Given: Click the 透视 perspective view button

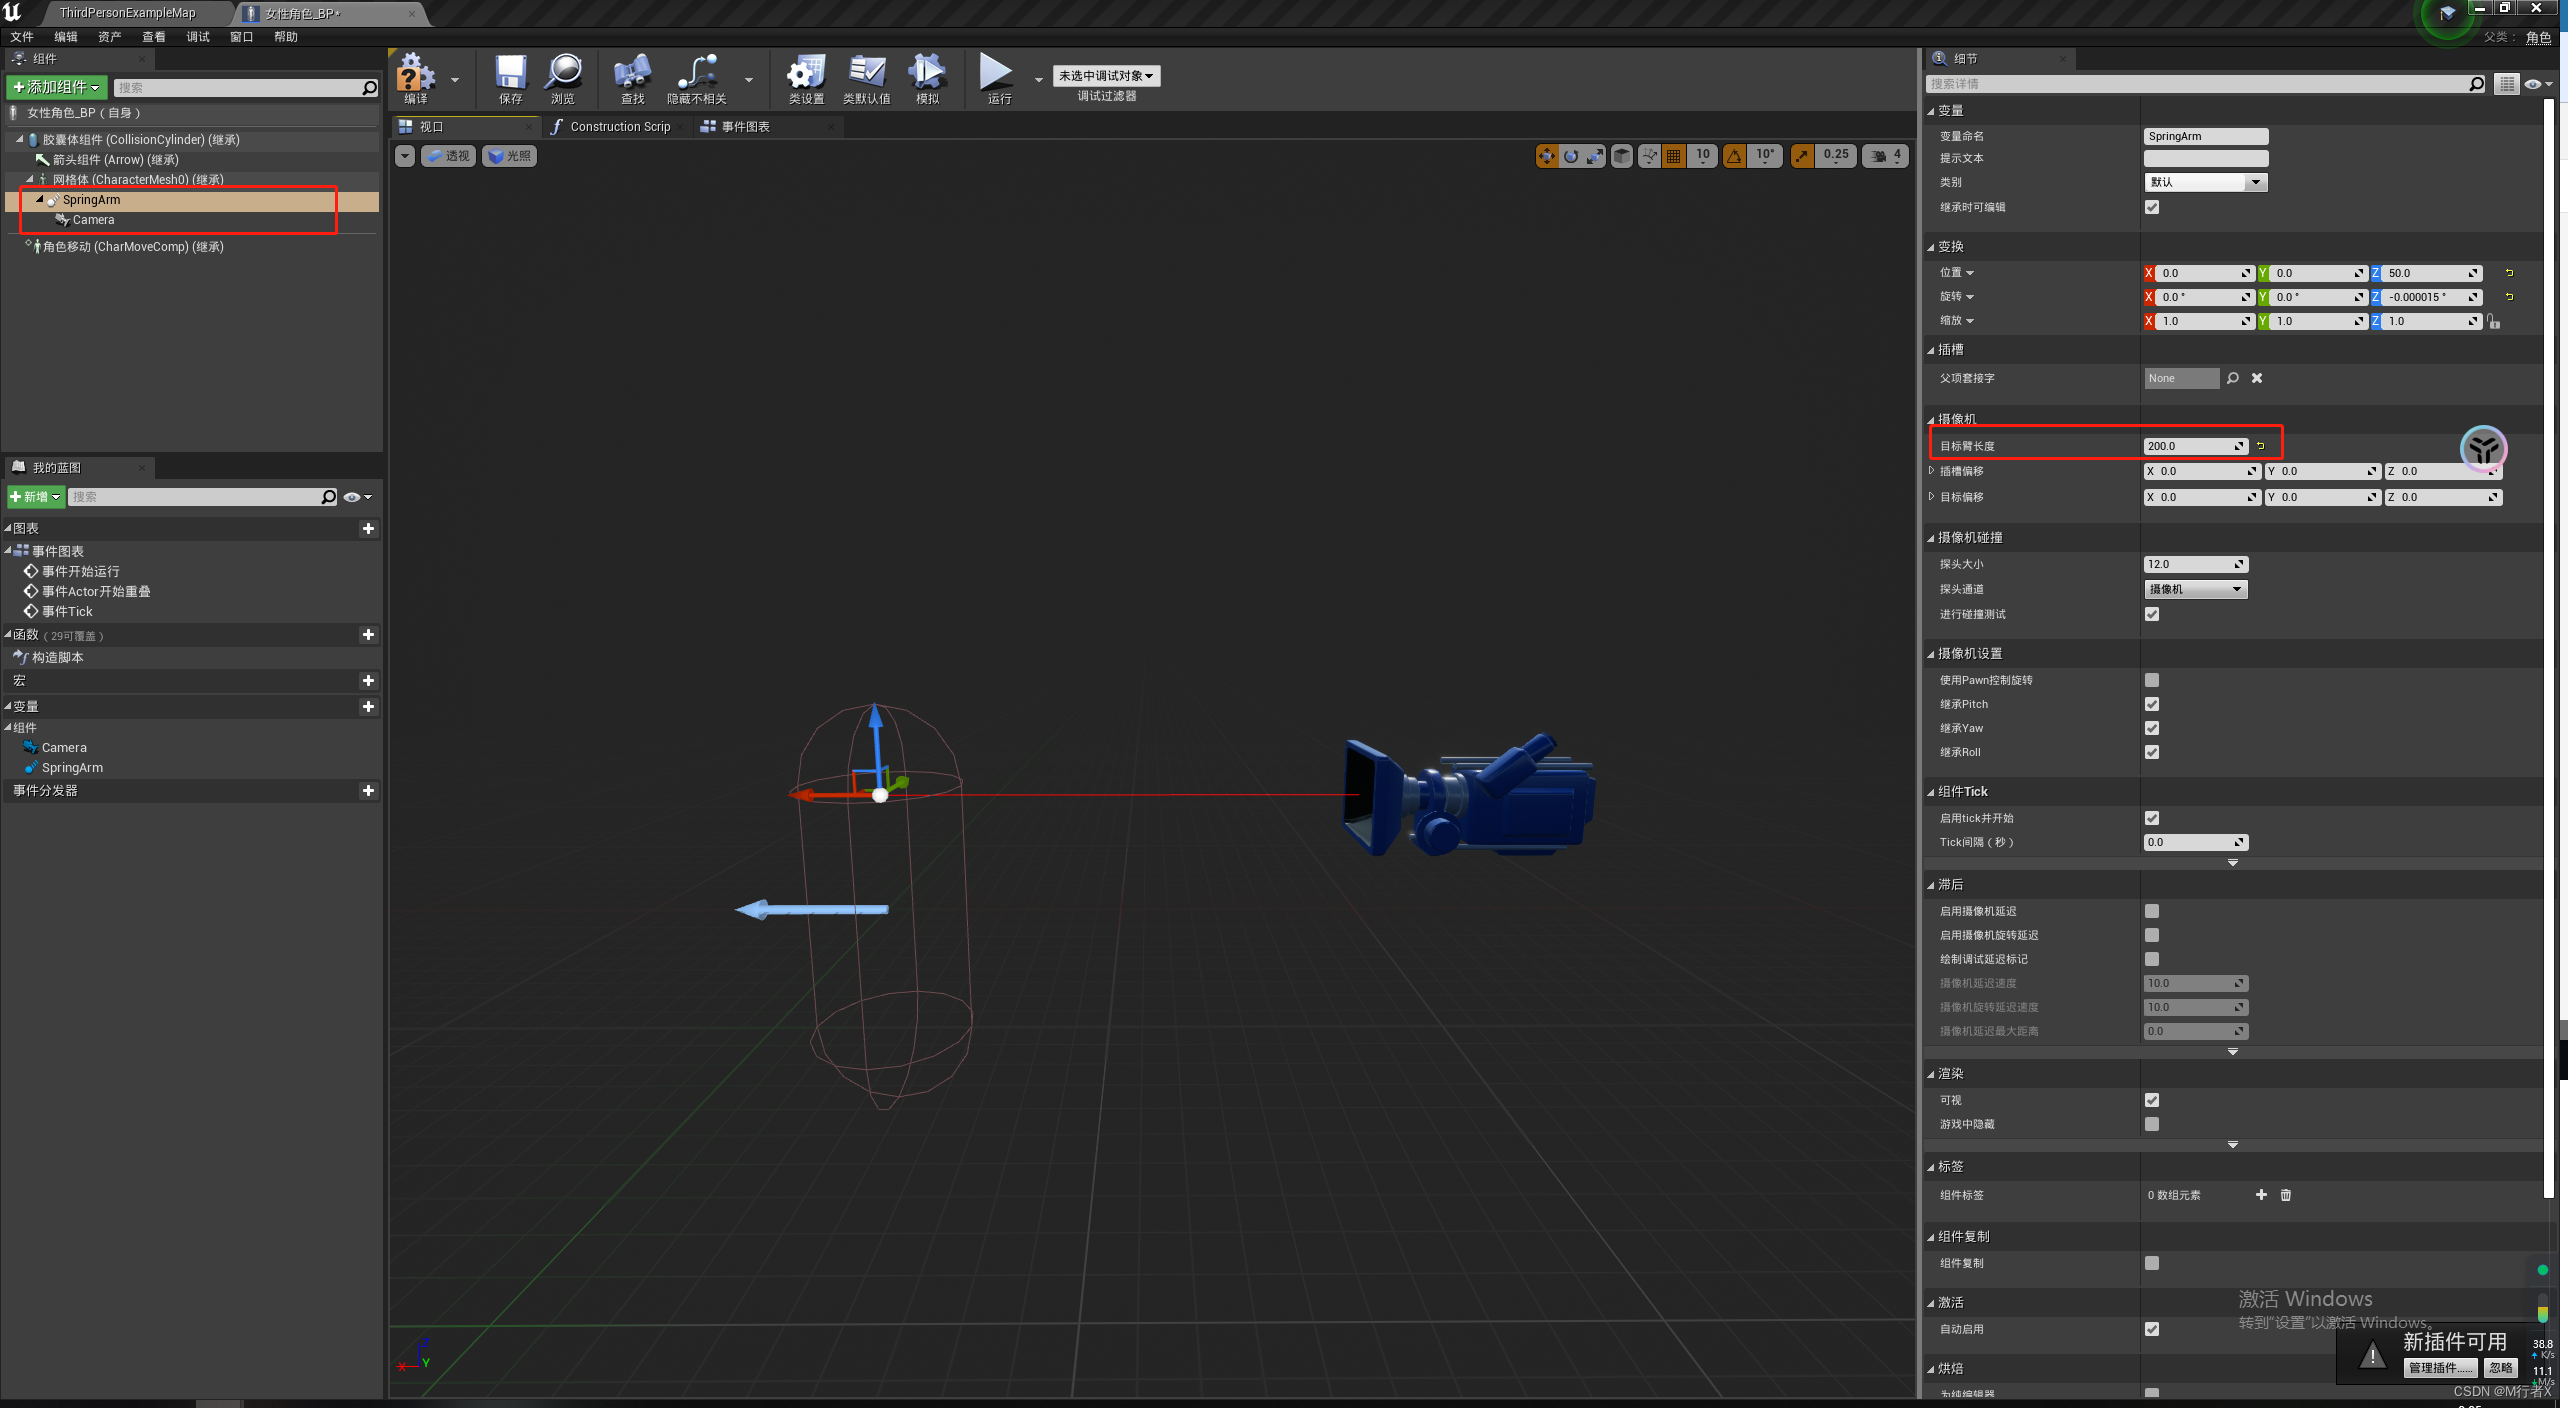Looking at the screenshot, I should (448, 156).
